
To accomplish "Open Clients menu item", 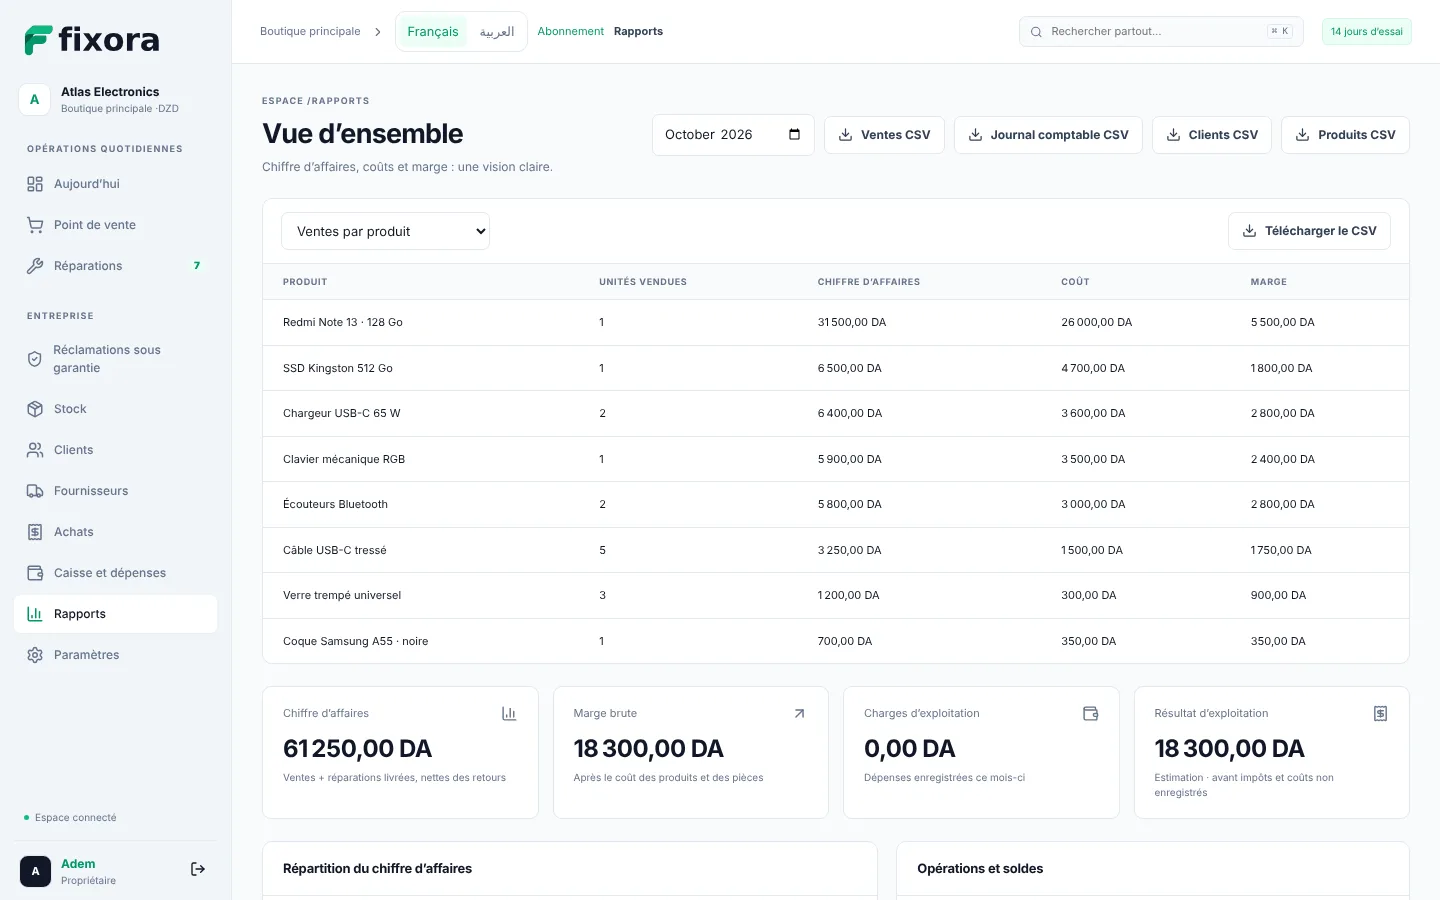I will 116,450.
